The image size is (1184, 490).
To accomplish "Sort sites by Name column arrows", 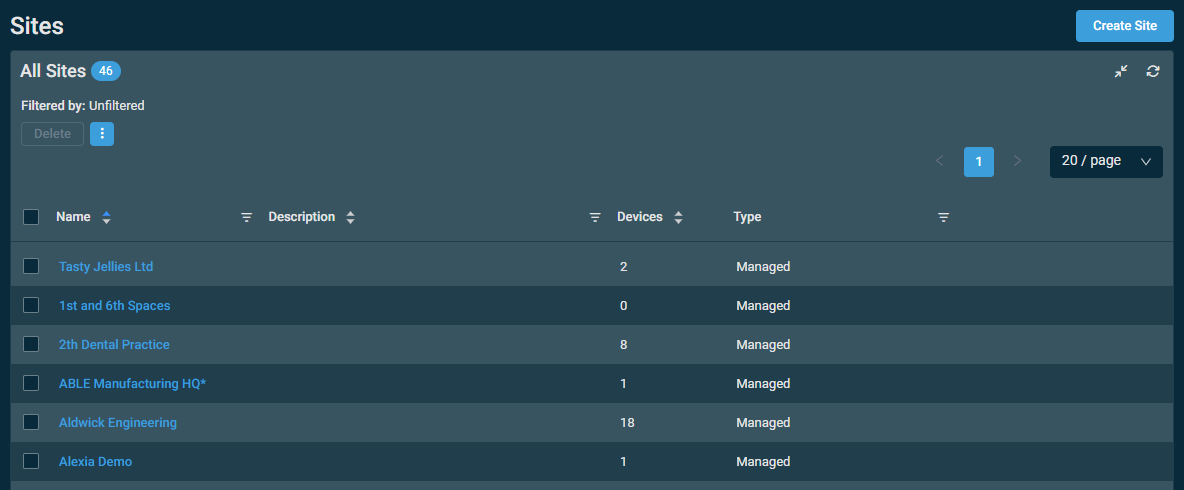I will pyautogui.click(x=107, y=217).
